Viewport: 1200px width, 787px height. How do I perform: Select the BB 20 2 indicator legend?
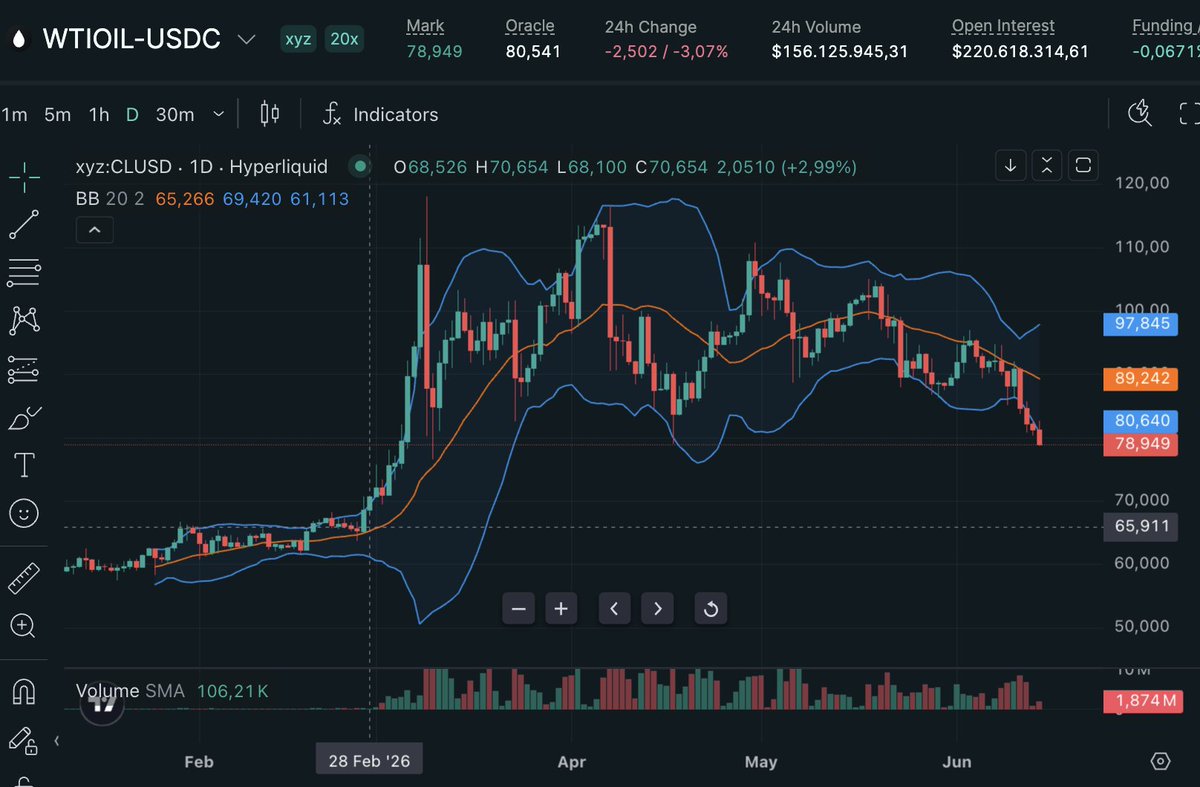[x=110, y=199]
